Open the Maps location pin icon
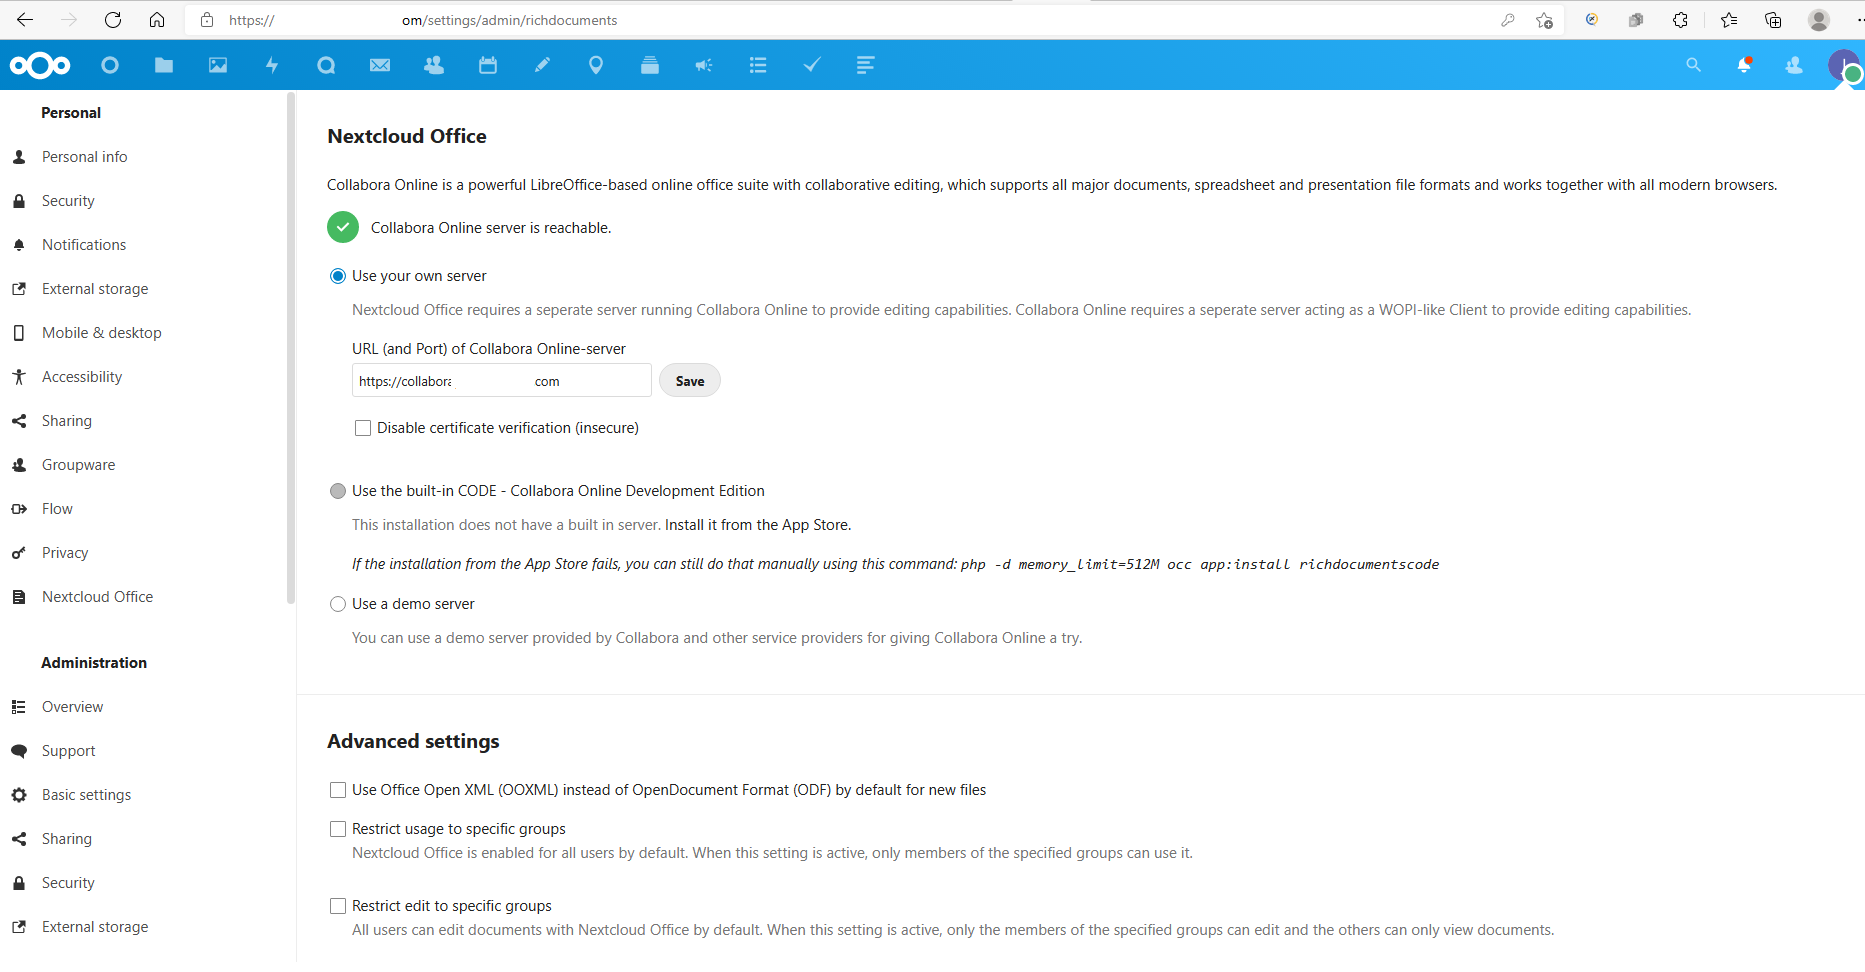The width and height of the screenshot is (1865, 972). point(596,65)
